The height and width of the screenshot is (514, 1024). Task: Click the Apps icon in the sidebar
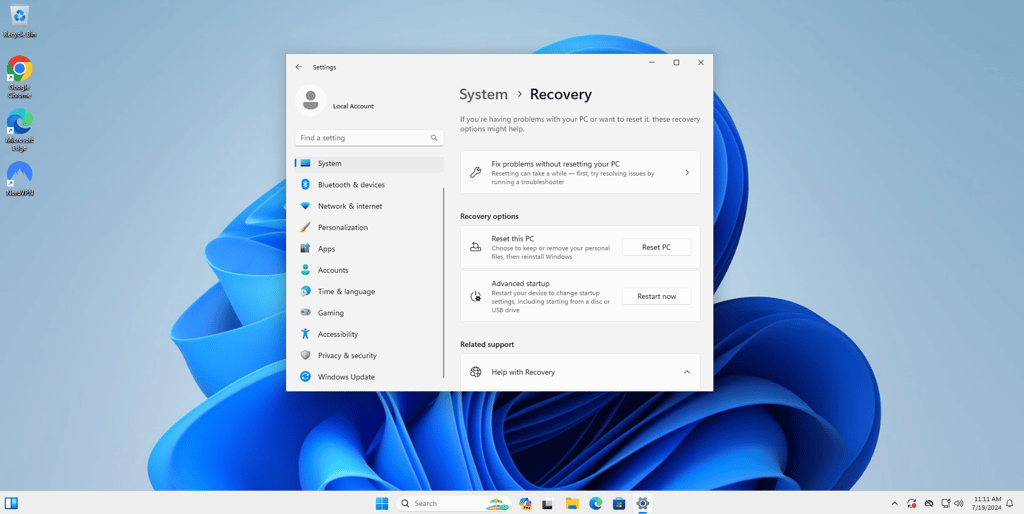click(305, 249)
